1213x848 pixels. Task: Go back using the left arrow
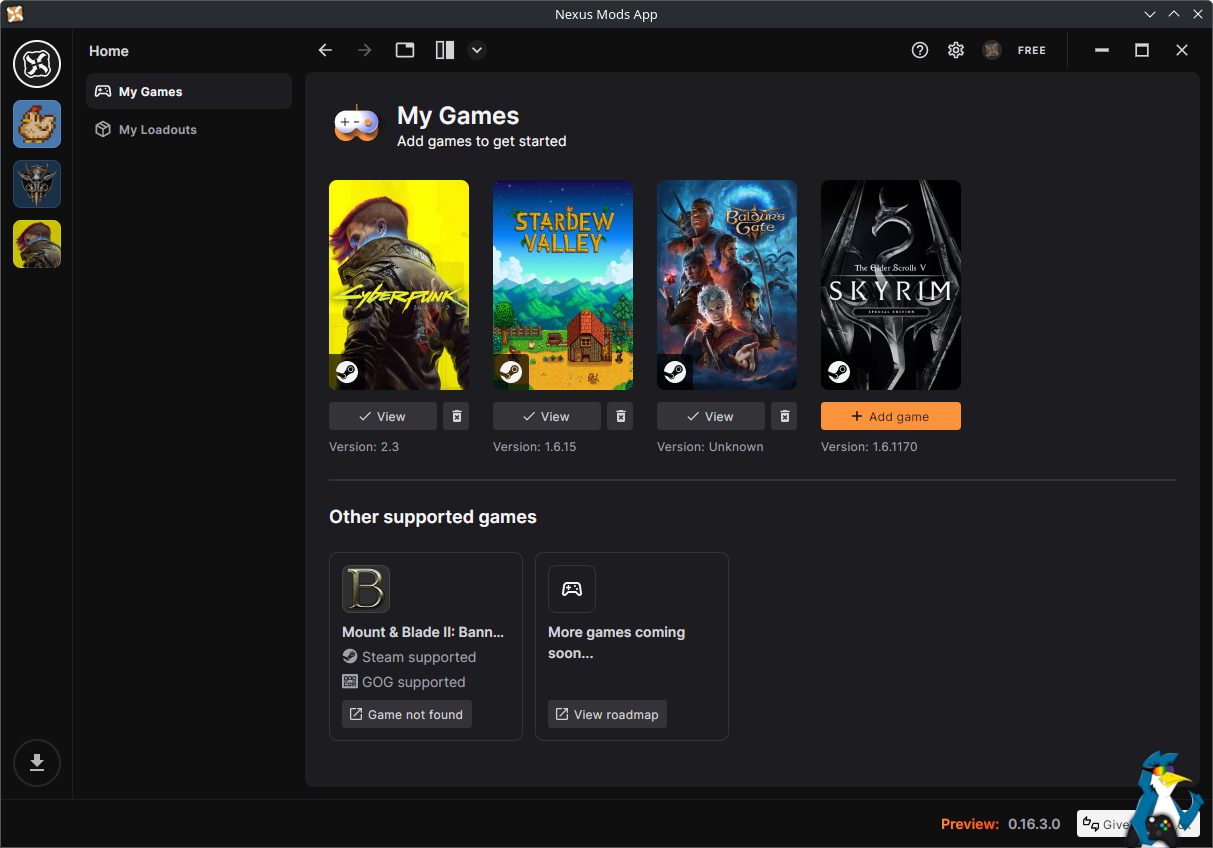(x=325, y=50)
